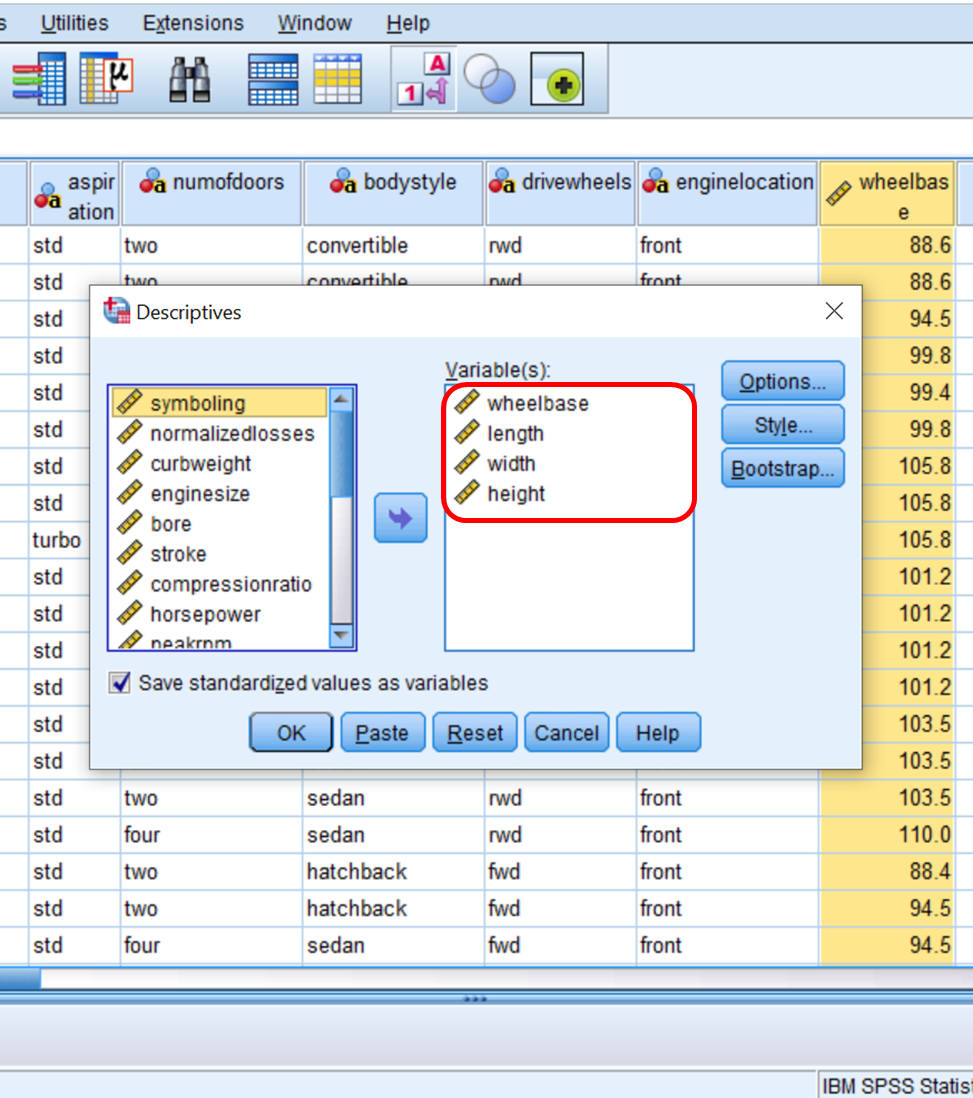Select stroke in the source list
Screen dimensions: 973x1098
point(219,554)
